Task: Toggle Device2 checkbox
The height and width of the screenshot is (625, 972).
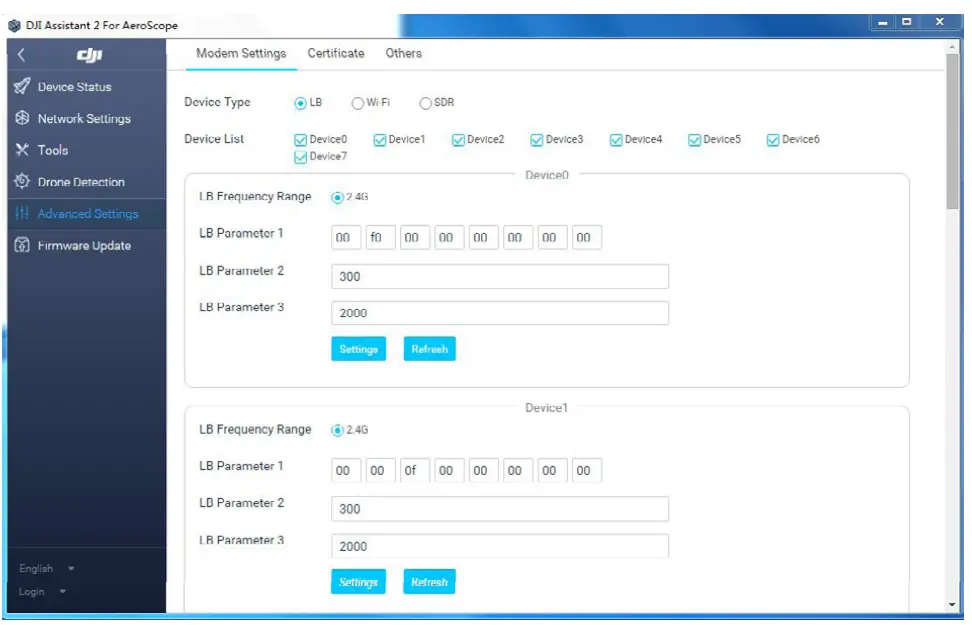Action: pos(458,140)
